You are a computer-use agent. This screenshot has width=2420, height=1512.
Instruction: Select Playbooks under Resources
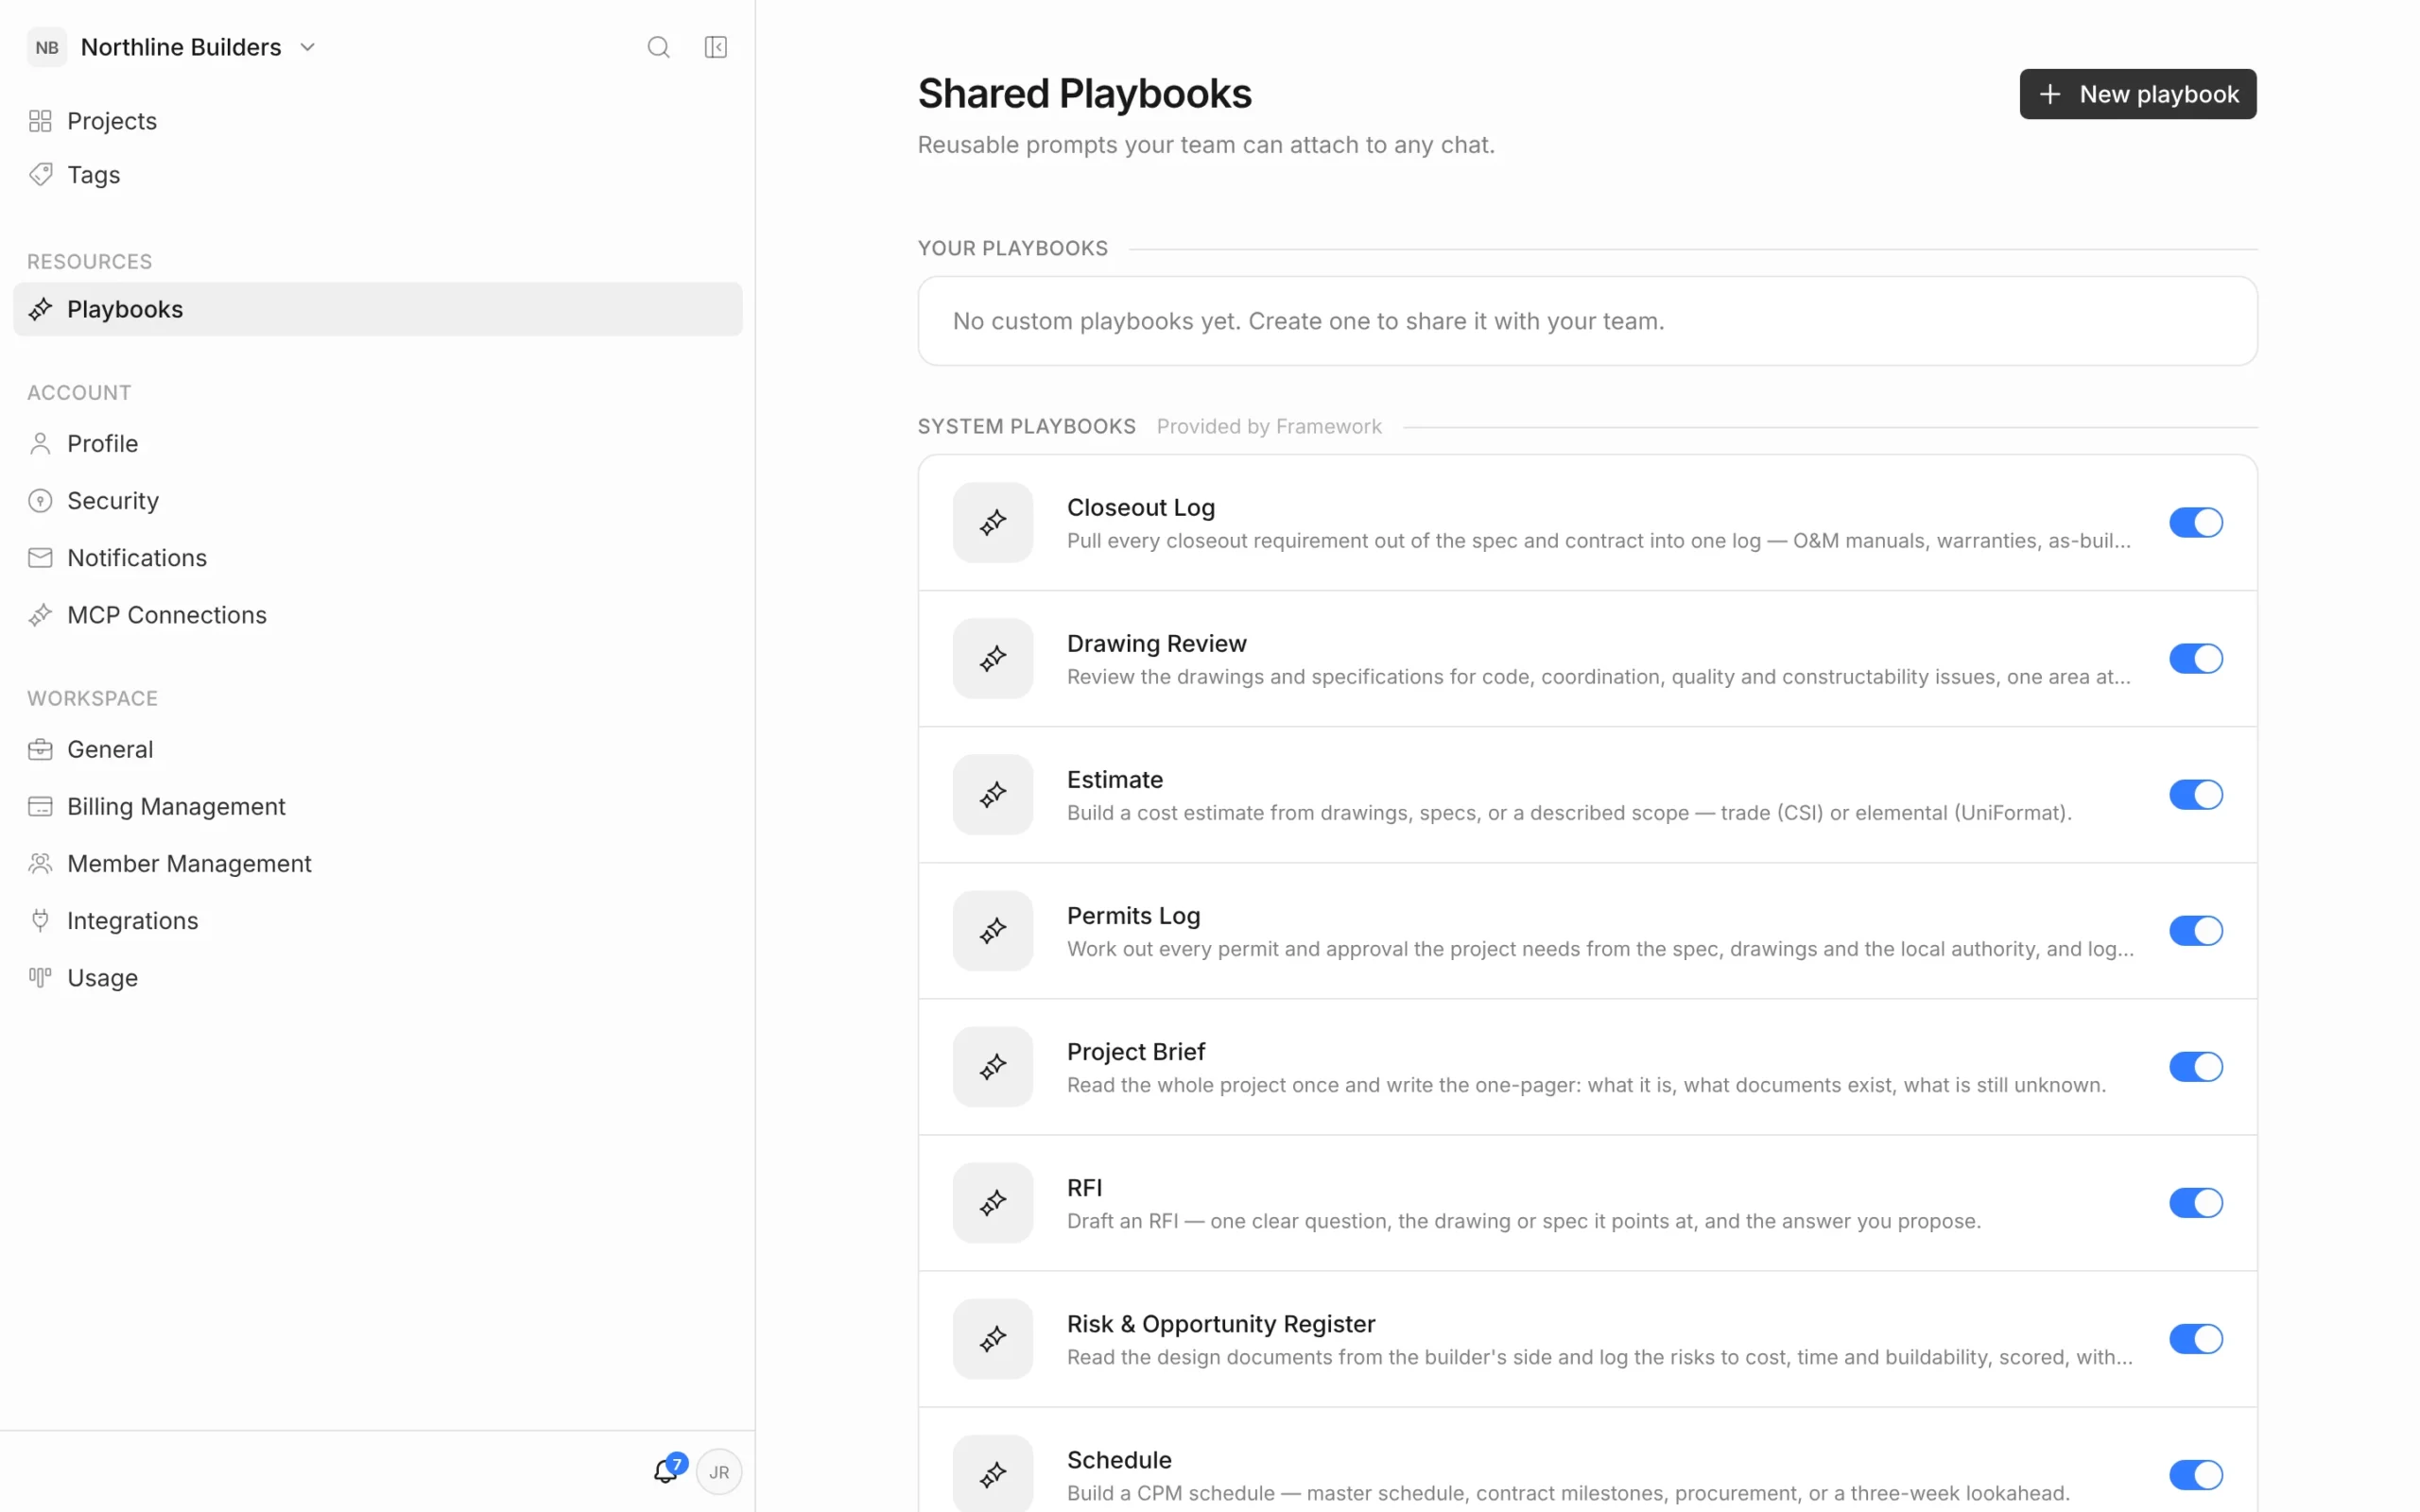coord(378,309)
